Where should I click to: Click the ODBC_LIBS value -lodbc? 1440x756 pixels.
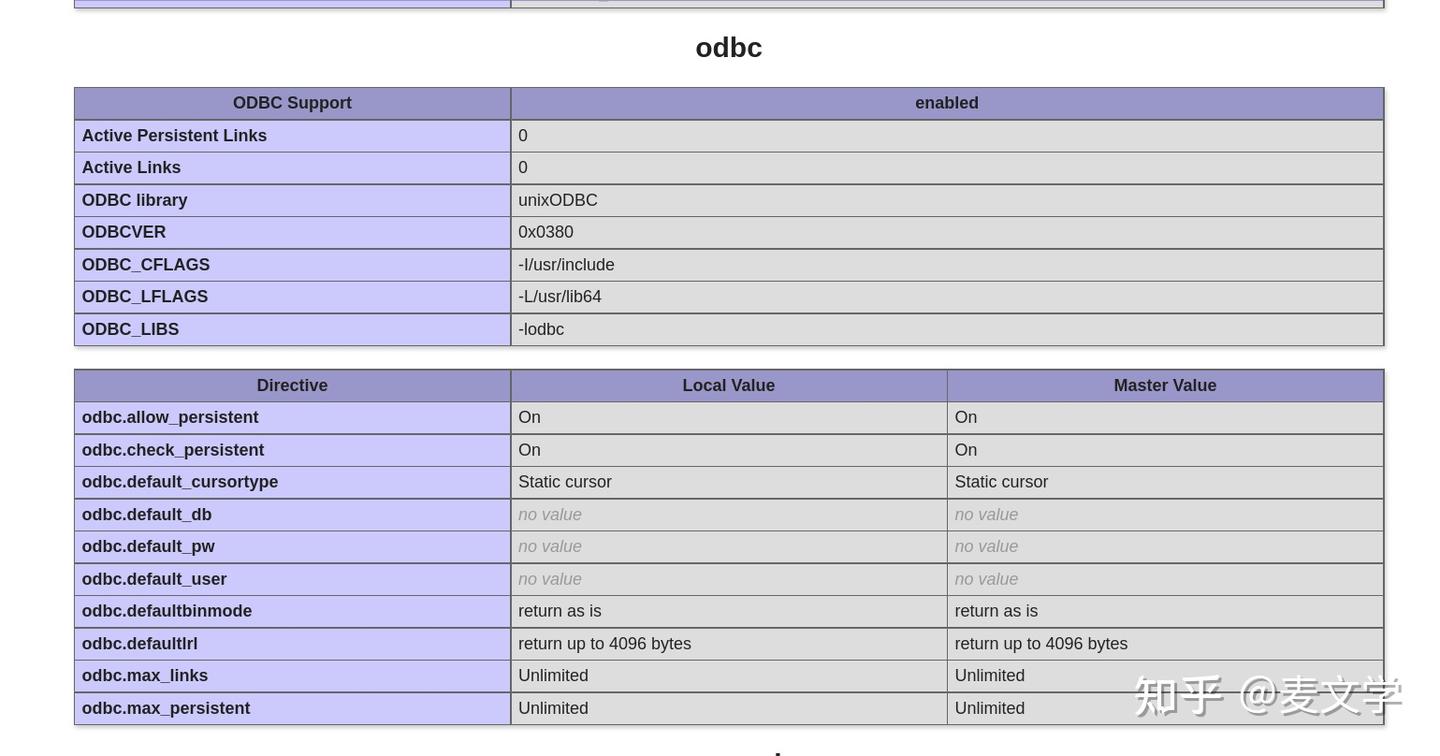coord(541,329)
